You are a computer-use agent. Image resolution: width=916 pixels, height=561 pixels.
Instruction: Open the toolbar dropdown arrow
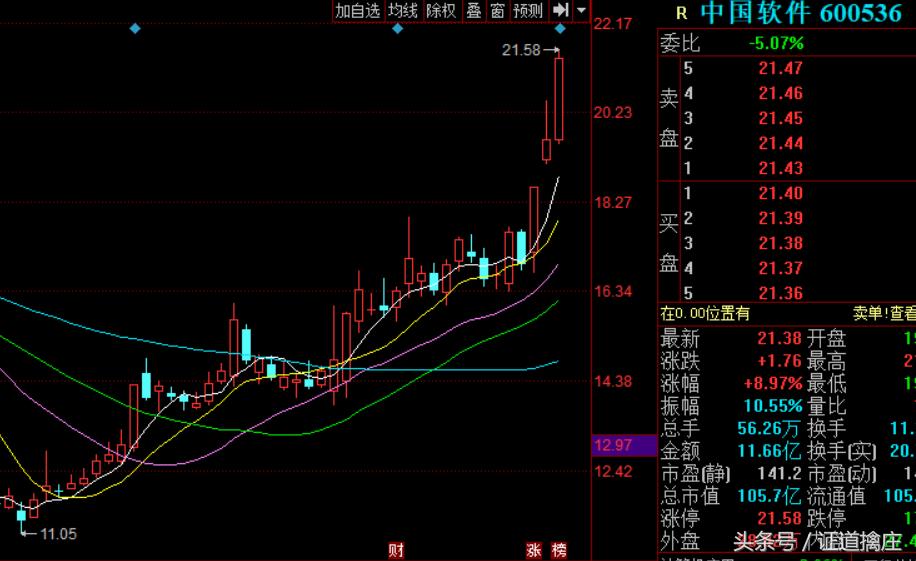click(581, 10)
